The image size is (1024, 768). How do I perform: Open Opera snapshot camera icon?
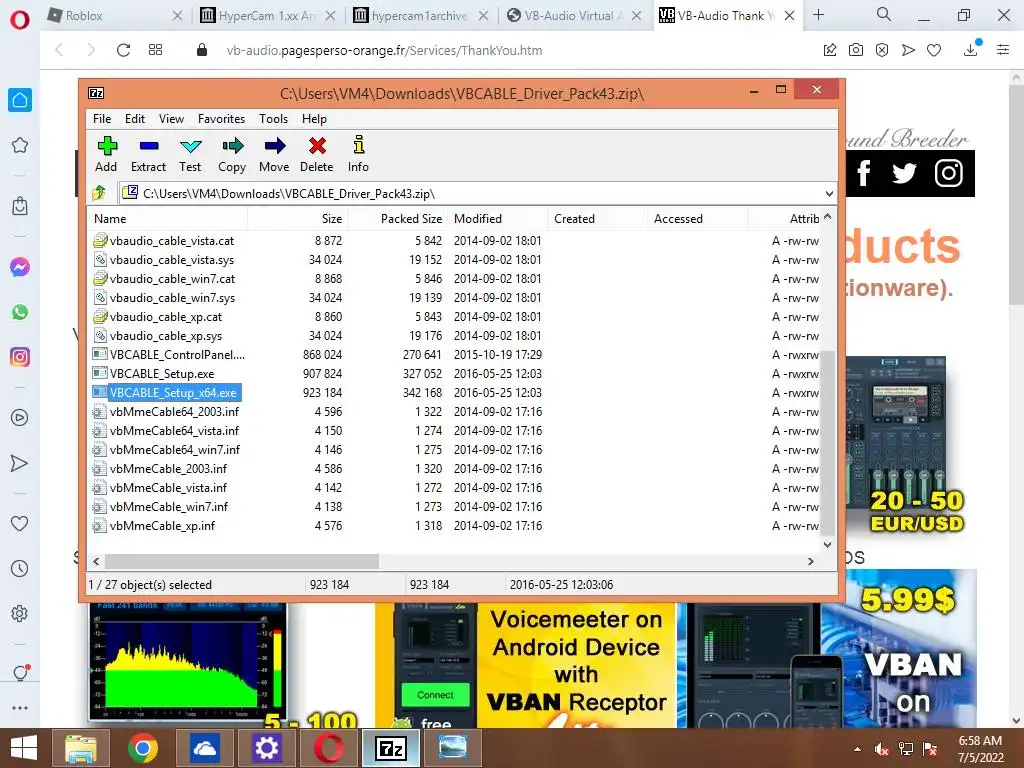[x=856, y=50]
